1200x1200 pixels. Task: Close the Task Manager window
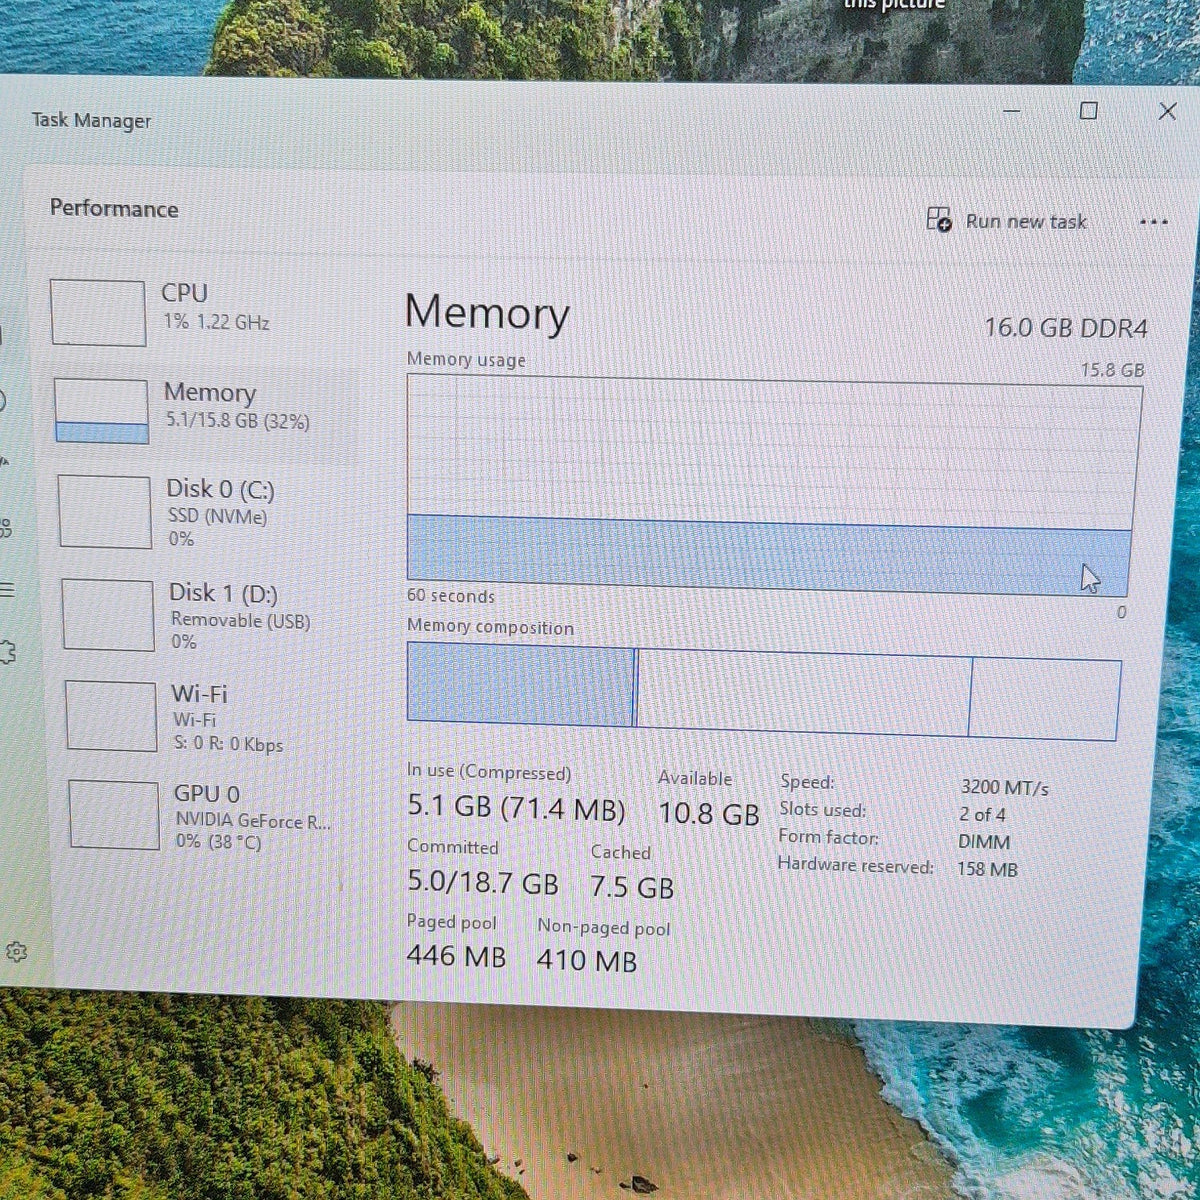[x=1167, y=110]
